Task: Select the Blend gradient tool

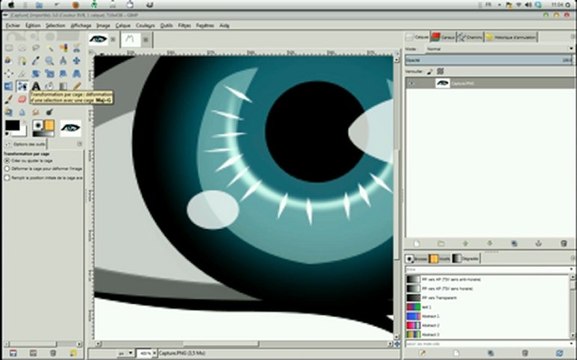Action: click(x=63, y=87)
